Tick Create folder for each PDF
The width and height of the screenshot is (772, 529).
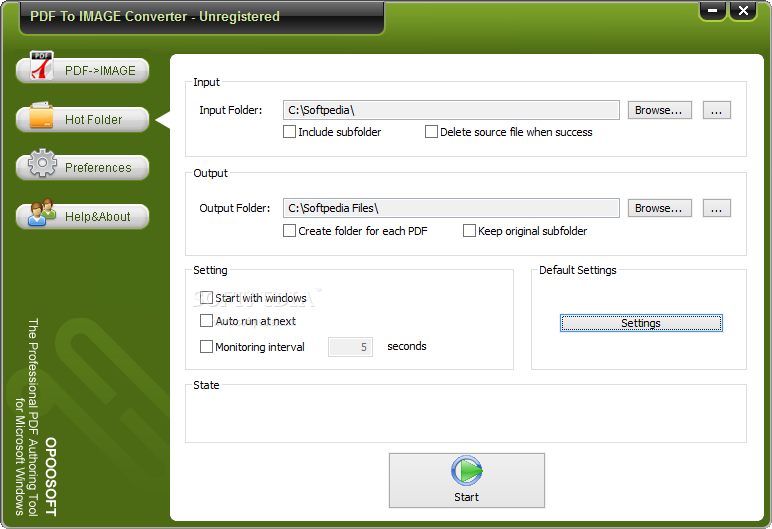coord(290,231)
